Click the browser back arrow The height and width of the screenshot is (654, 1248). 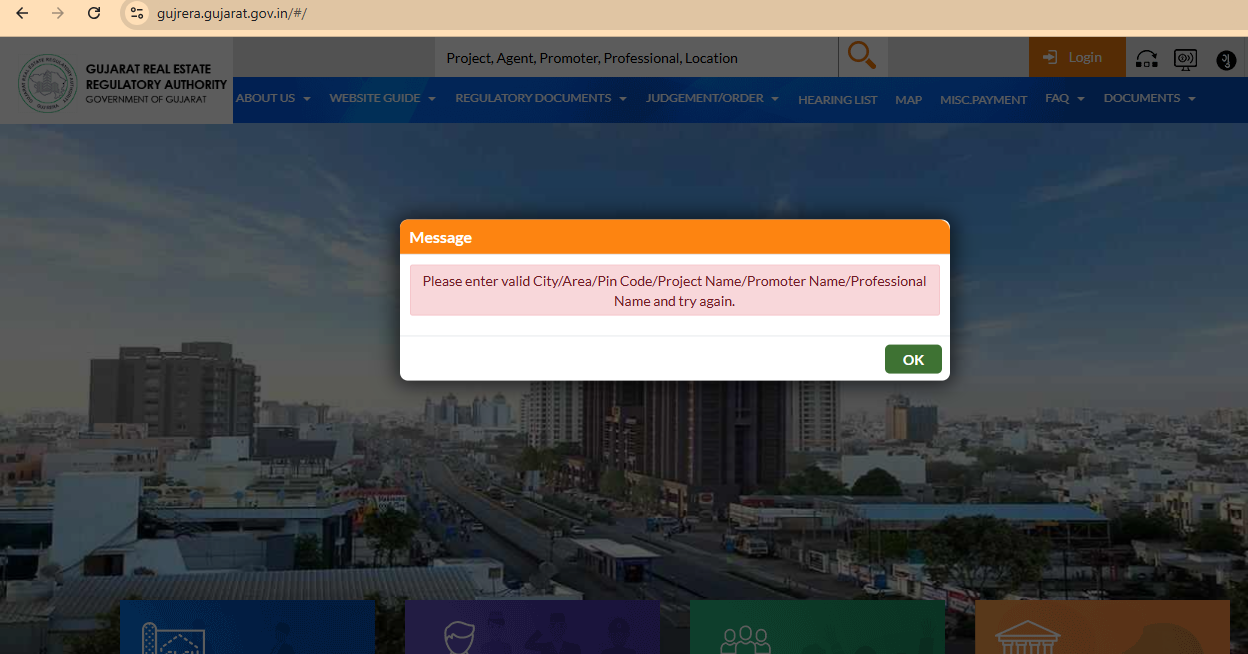coord(22,13)
